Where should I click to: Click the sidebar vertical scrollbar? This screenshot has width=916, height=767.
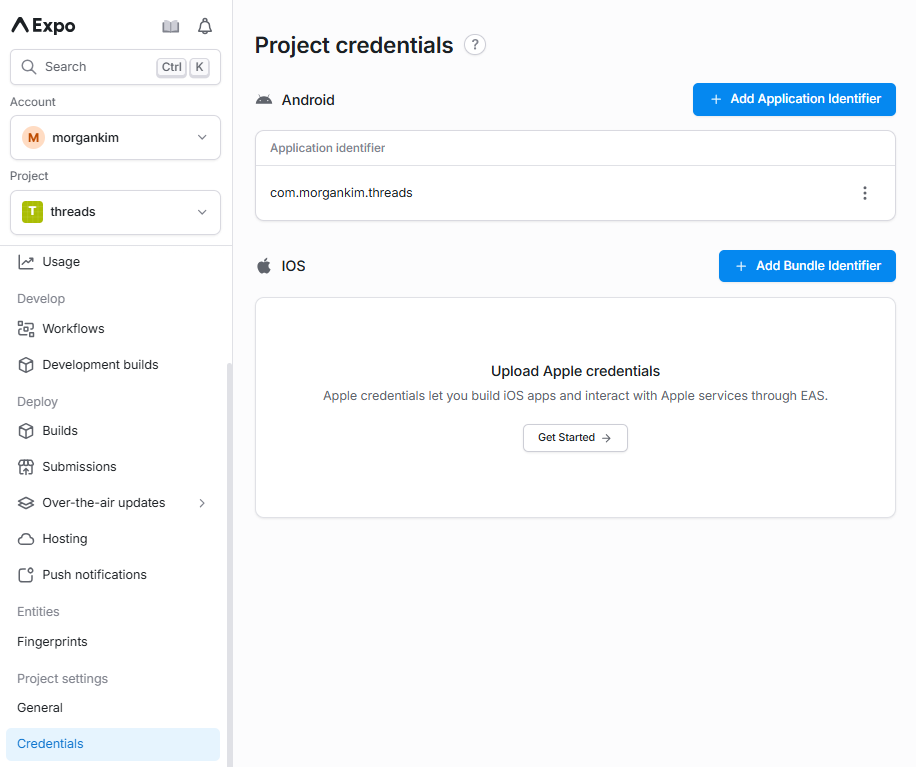pyautogui.click(x=229, y=564)
